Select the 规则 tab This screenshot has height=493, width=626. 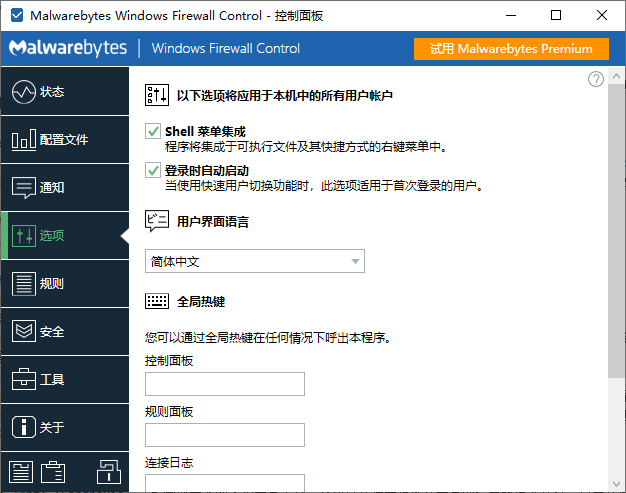[x=65, y=283]
